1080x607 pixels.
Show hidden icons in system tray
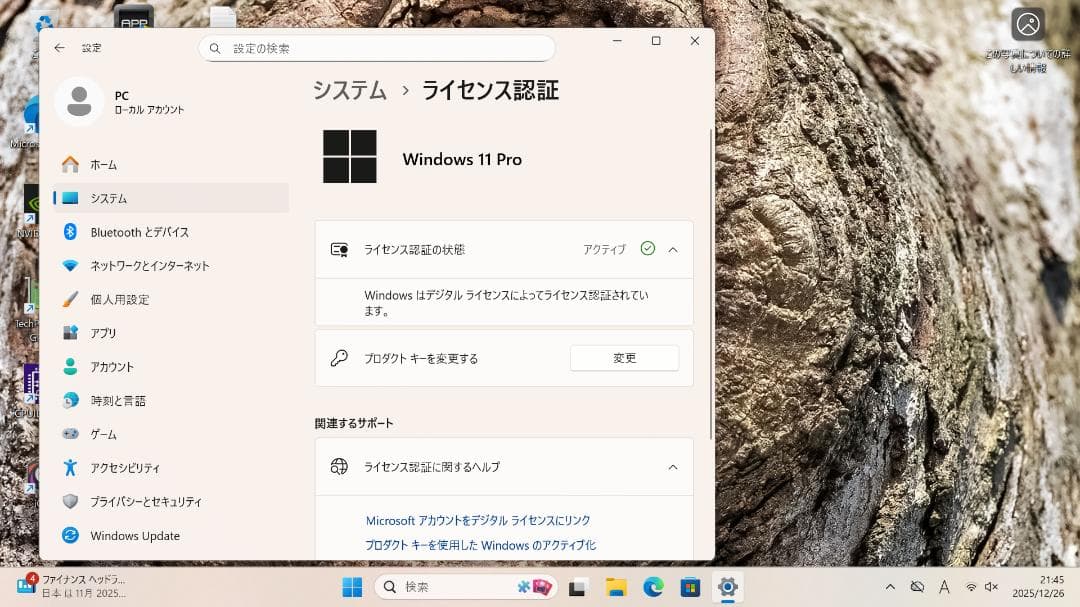[x=890, y=587]
